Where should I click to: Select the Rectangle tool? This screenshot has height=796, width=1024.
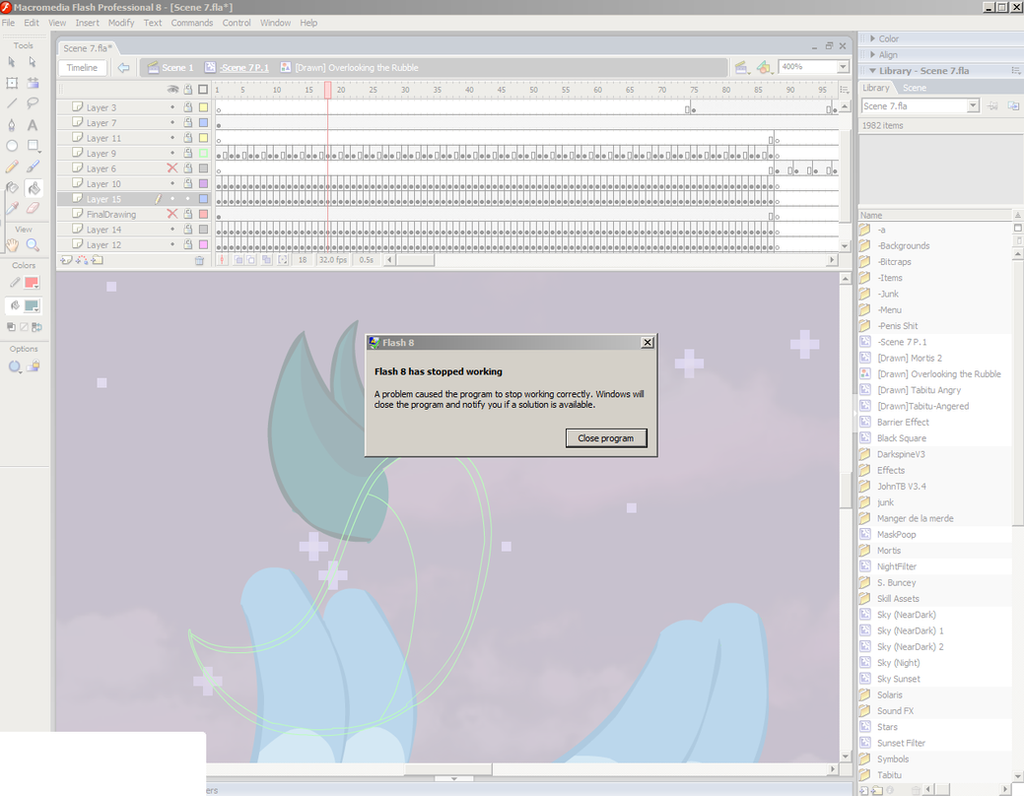tap(33, 146)
